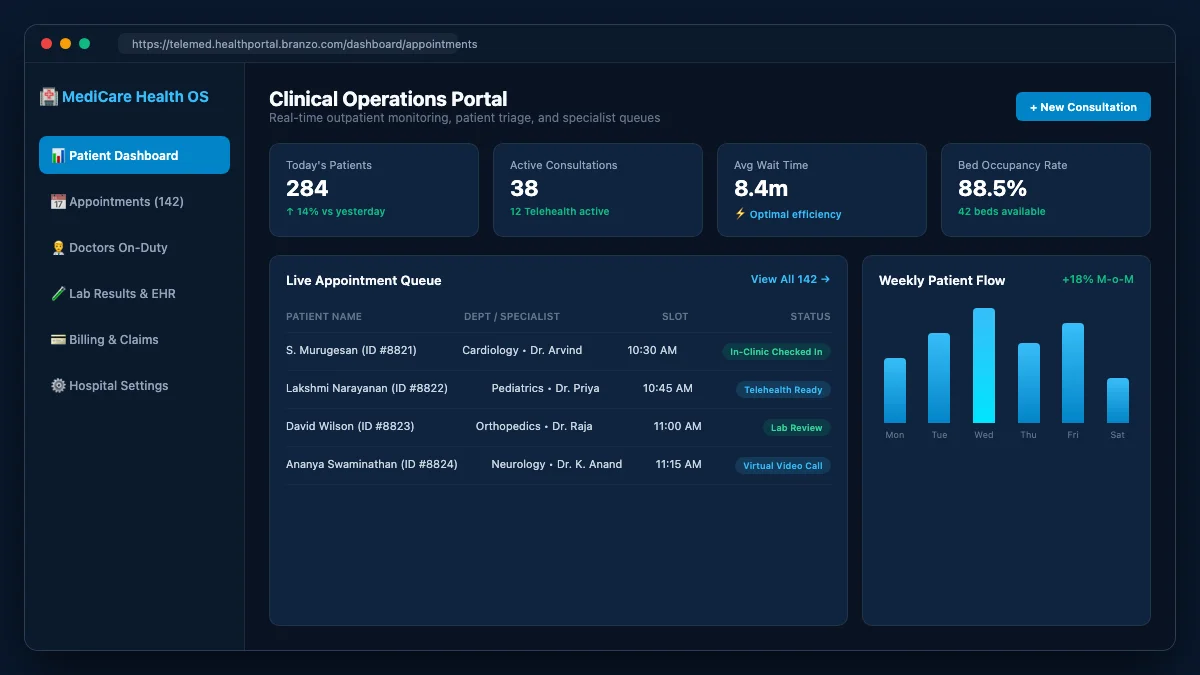Image resolution: width=1200 pixels, height=675 pixels.
Task: Click the 11:00 AM slot cell
Action: [678, 427]
